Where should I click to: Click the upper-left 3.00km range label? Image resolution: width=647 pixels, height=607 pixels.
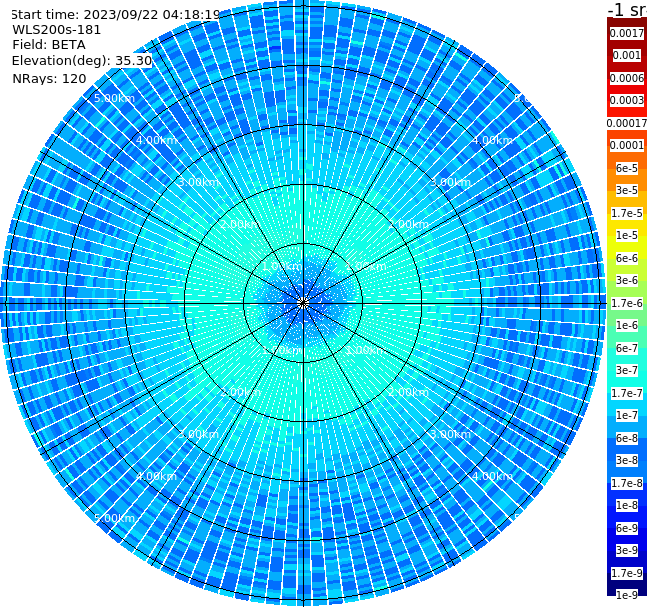click(x=198, y=182)
